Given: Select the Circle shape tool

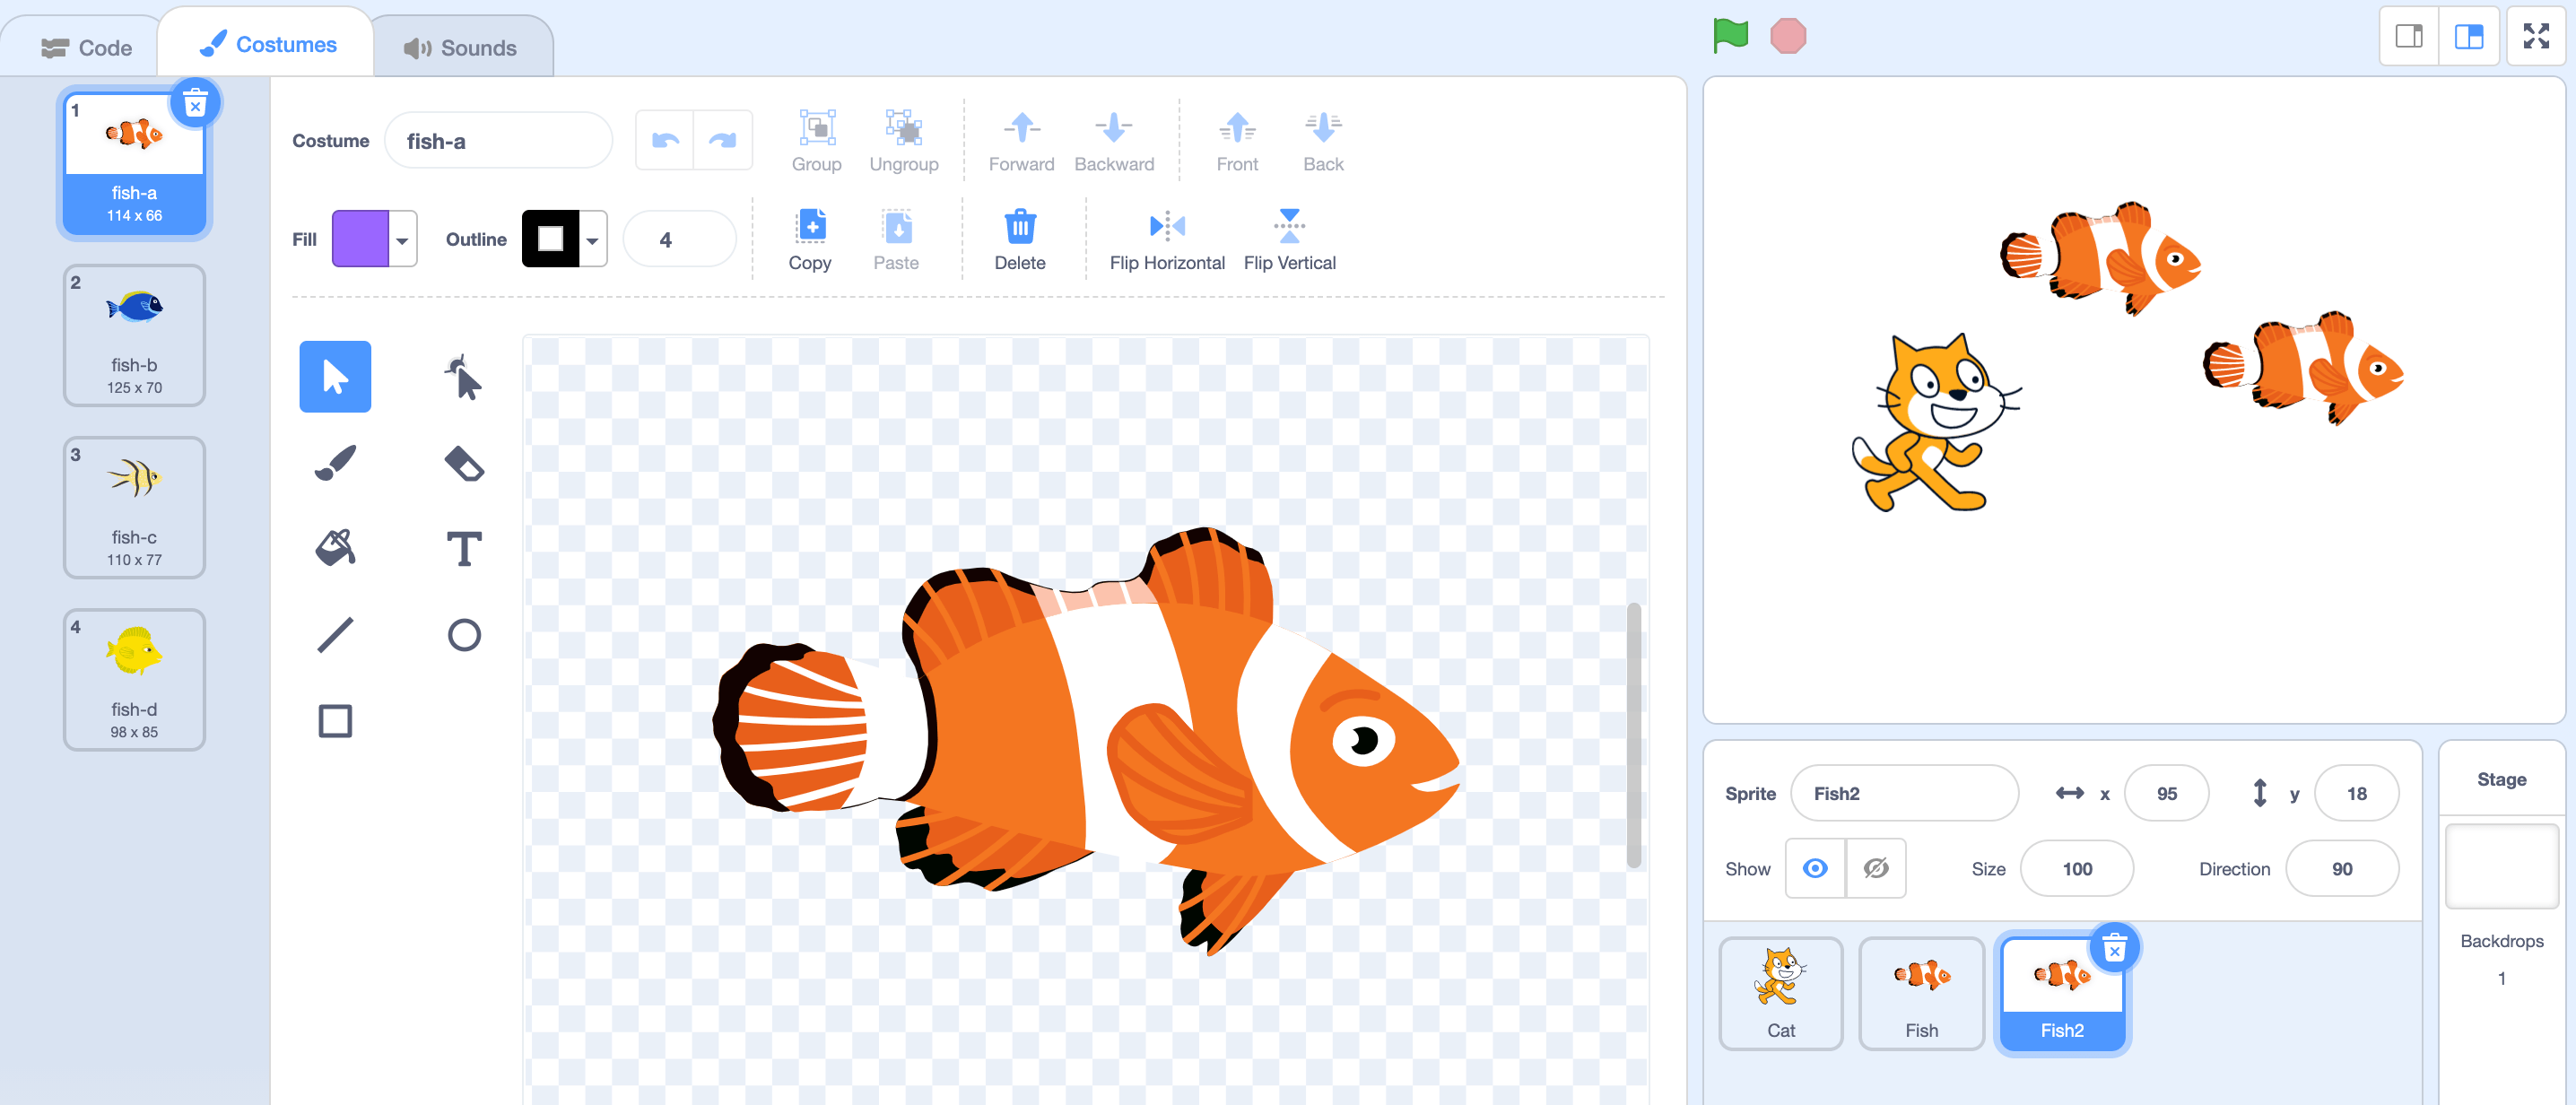Looking at the screenshot, I should point(464,634).
